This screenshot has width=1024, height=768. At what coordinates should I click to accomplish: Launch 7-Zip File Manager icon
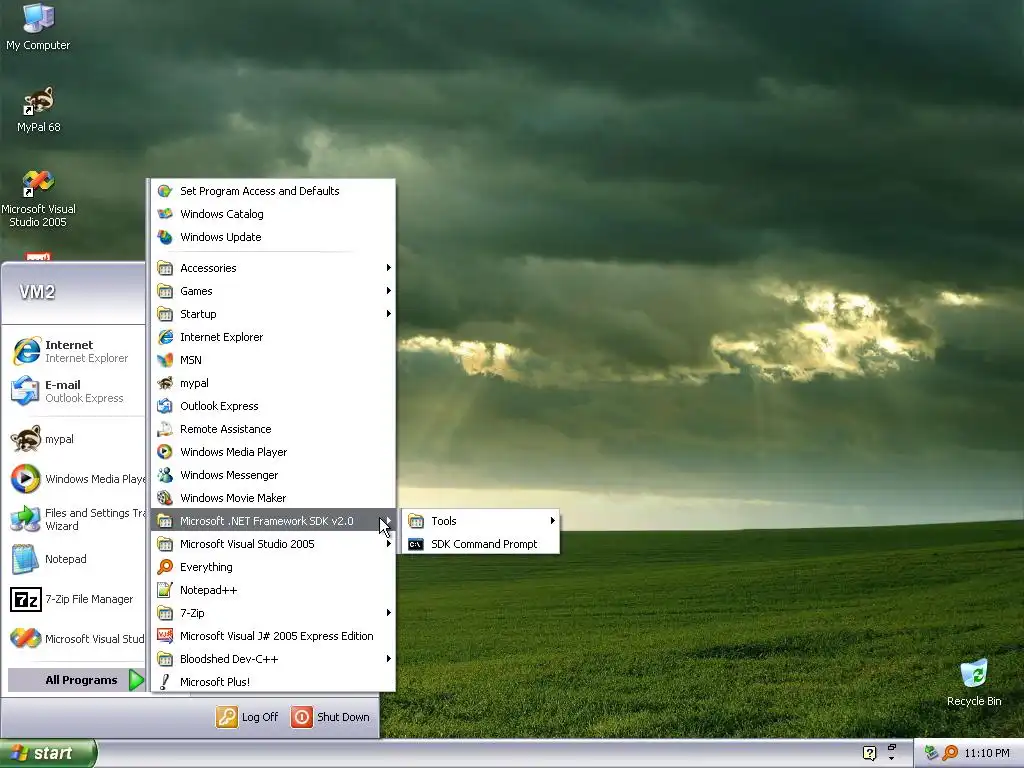tap(25, 599)
